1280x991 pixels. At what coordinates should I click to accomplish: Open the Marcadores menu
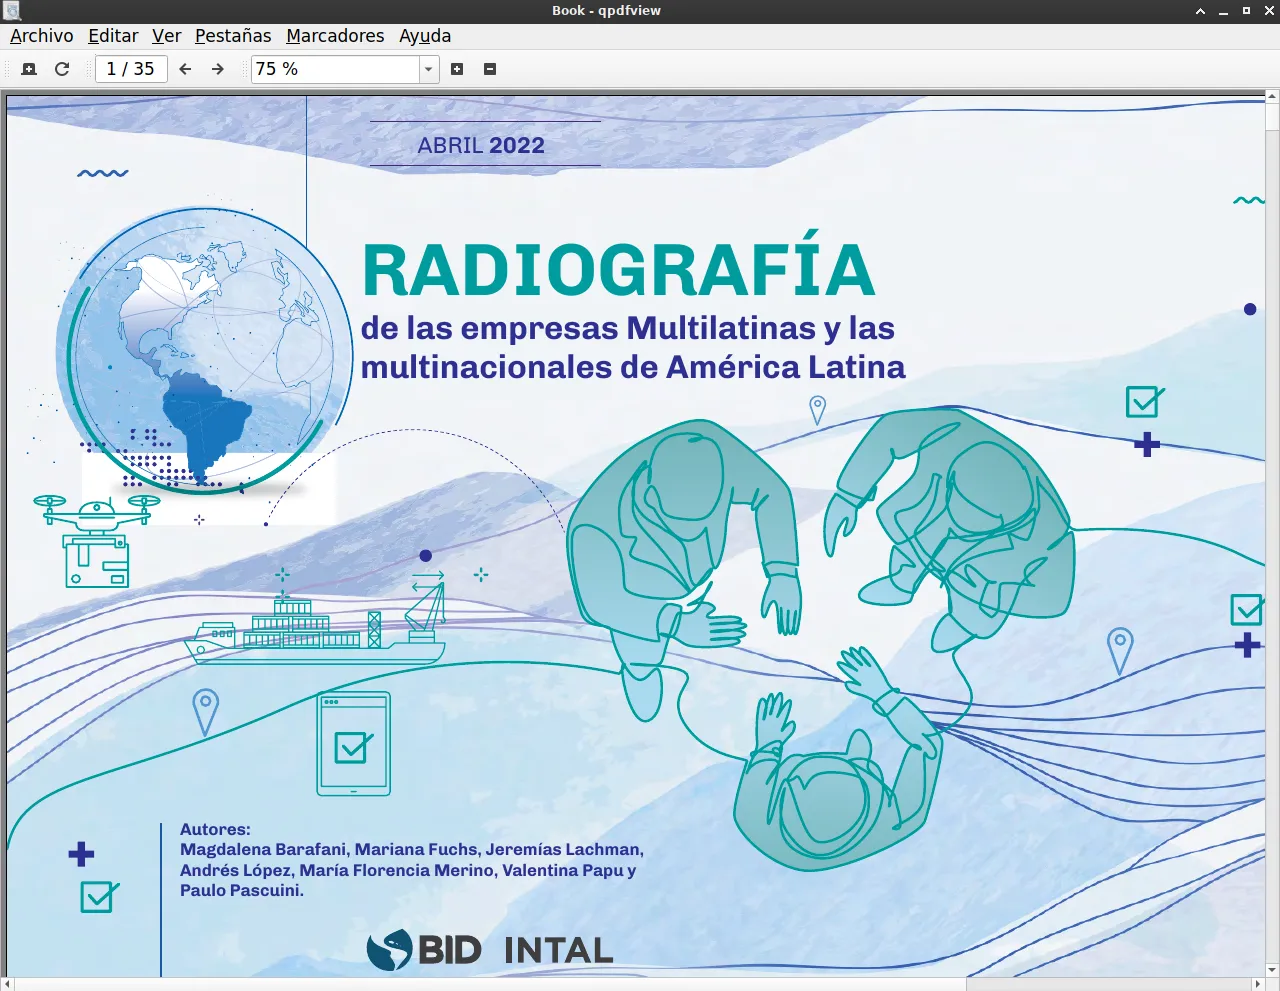(x=335, y=36)
